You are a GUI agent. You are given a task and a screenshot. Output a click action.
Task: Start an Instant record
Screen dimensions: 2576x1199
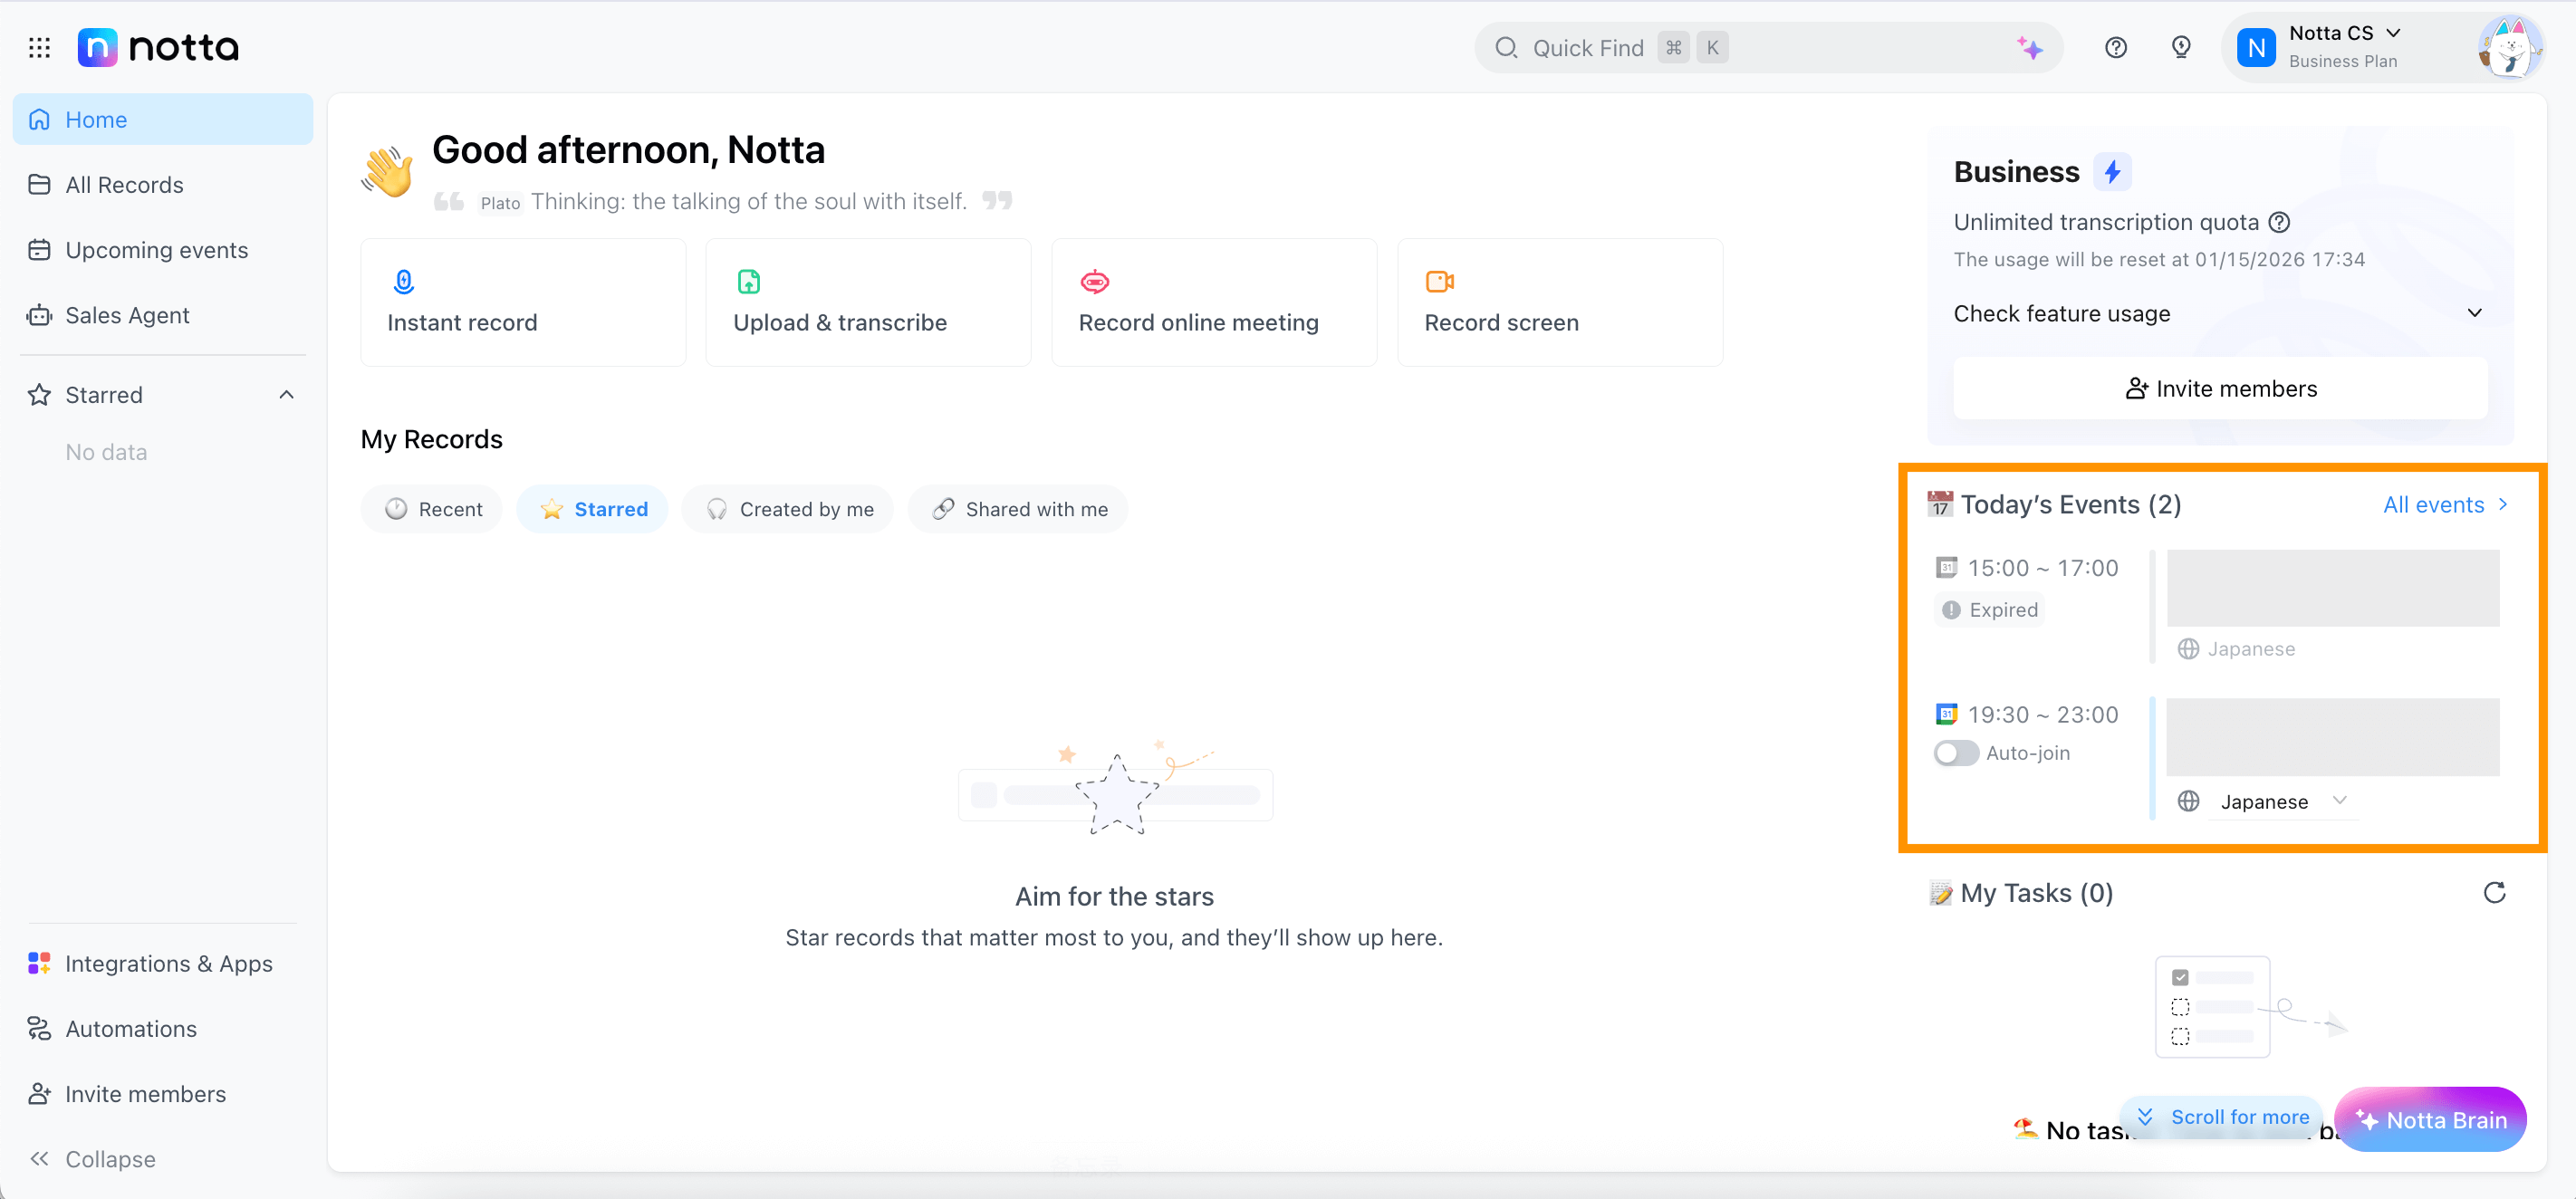click(x=523, y=302)
